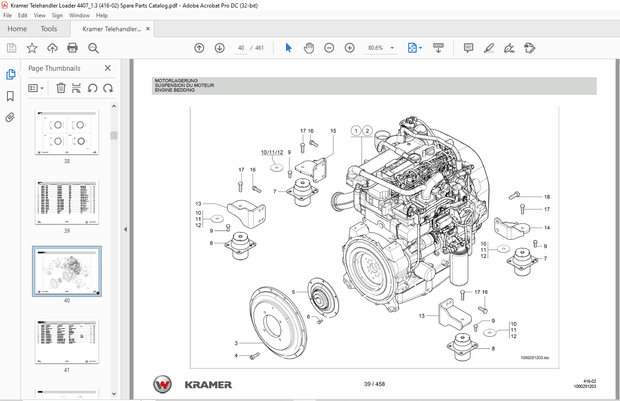Rotate page clockwise
The width and height of the screenshot is (620, 401).
click(x=108, y=88)
